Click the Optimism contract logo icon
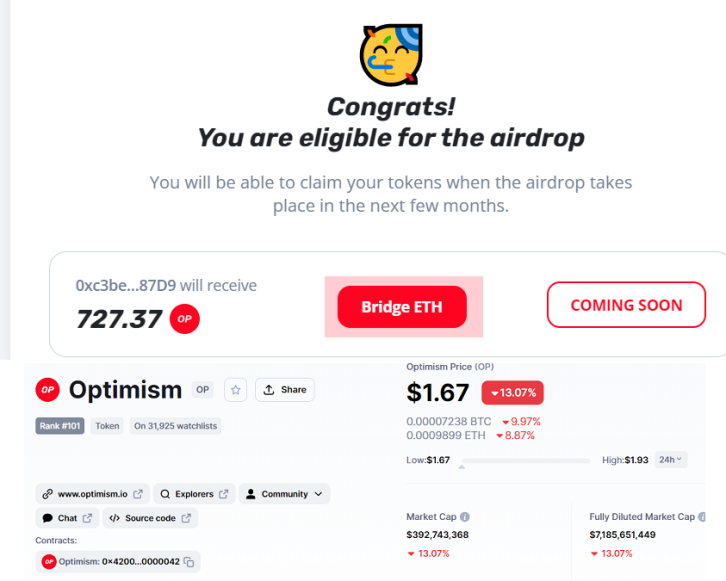The width and height of the screenshot is (726, 581). tap(49, 562)
